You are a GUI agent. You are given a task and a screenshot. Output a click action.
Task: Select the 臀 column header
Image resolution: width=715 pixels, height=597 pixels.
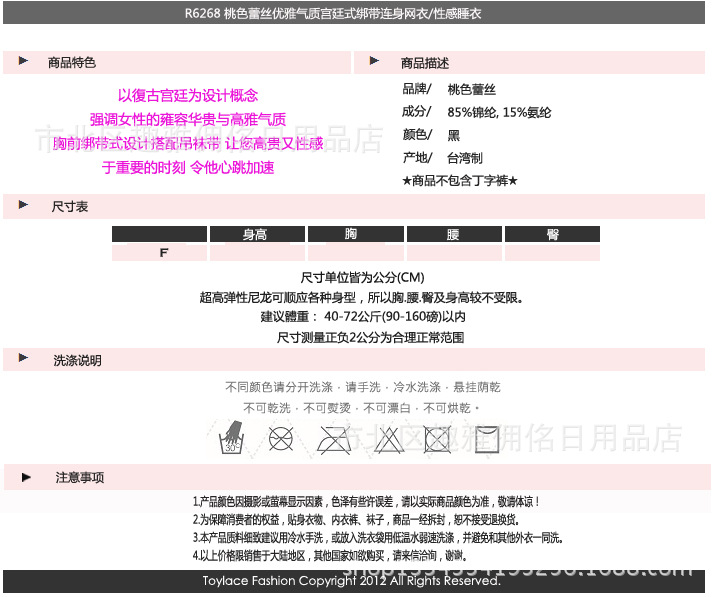click(552, 235)
